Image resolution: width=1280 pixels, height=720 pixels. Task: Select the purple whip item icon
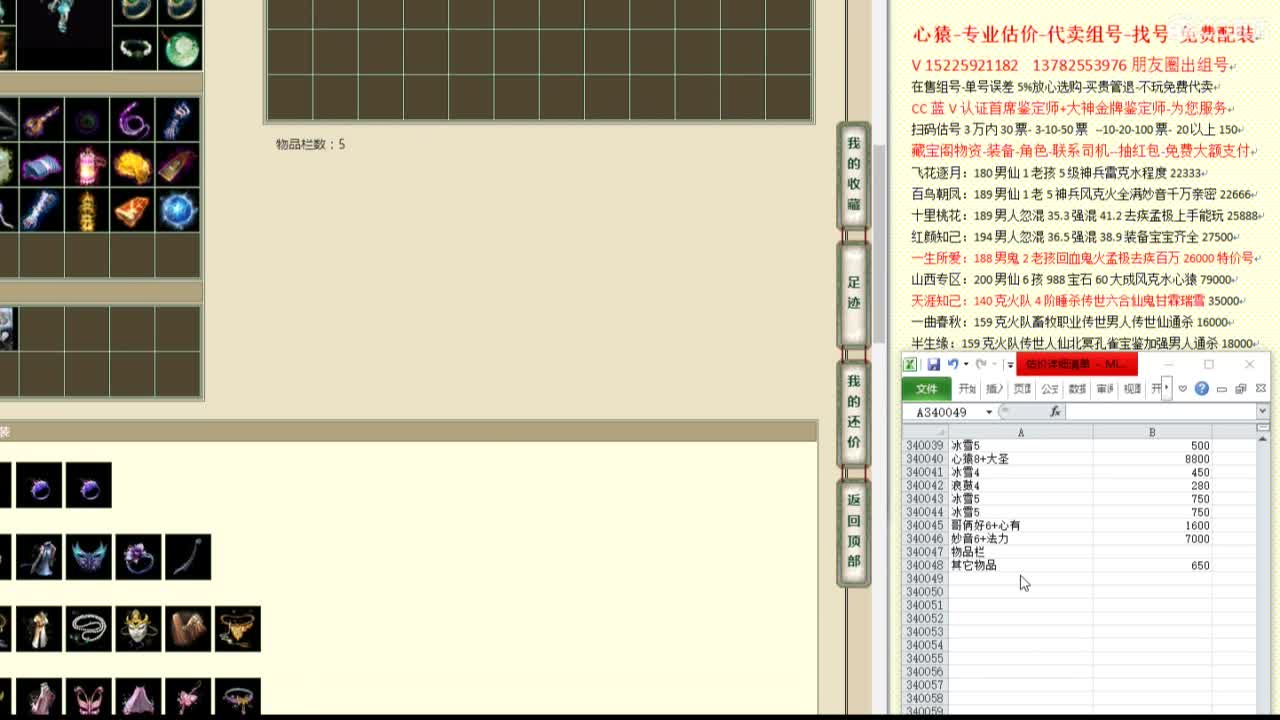133,121
